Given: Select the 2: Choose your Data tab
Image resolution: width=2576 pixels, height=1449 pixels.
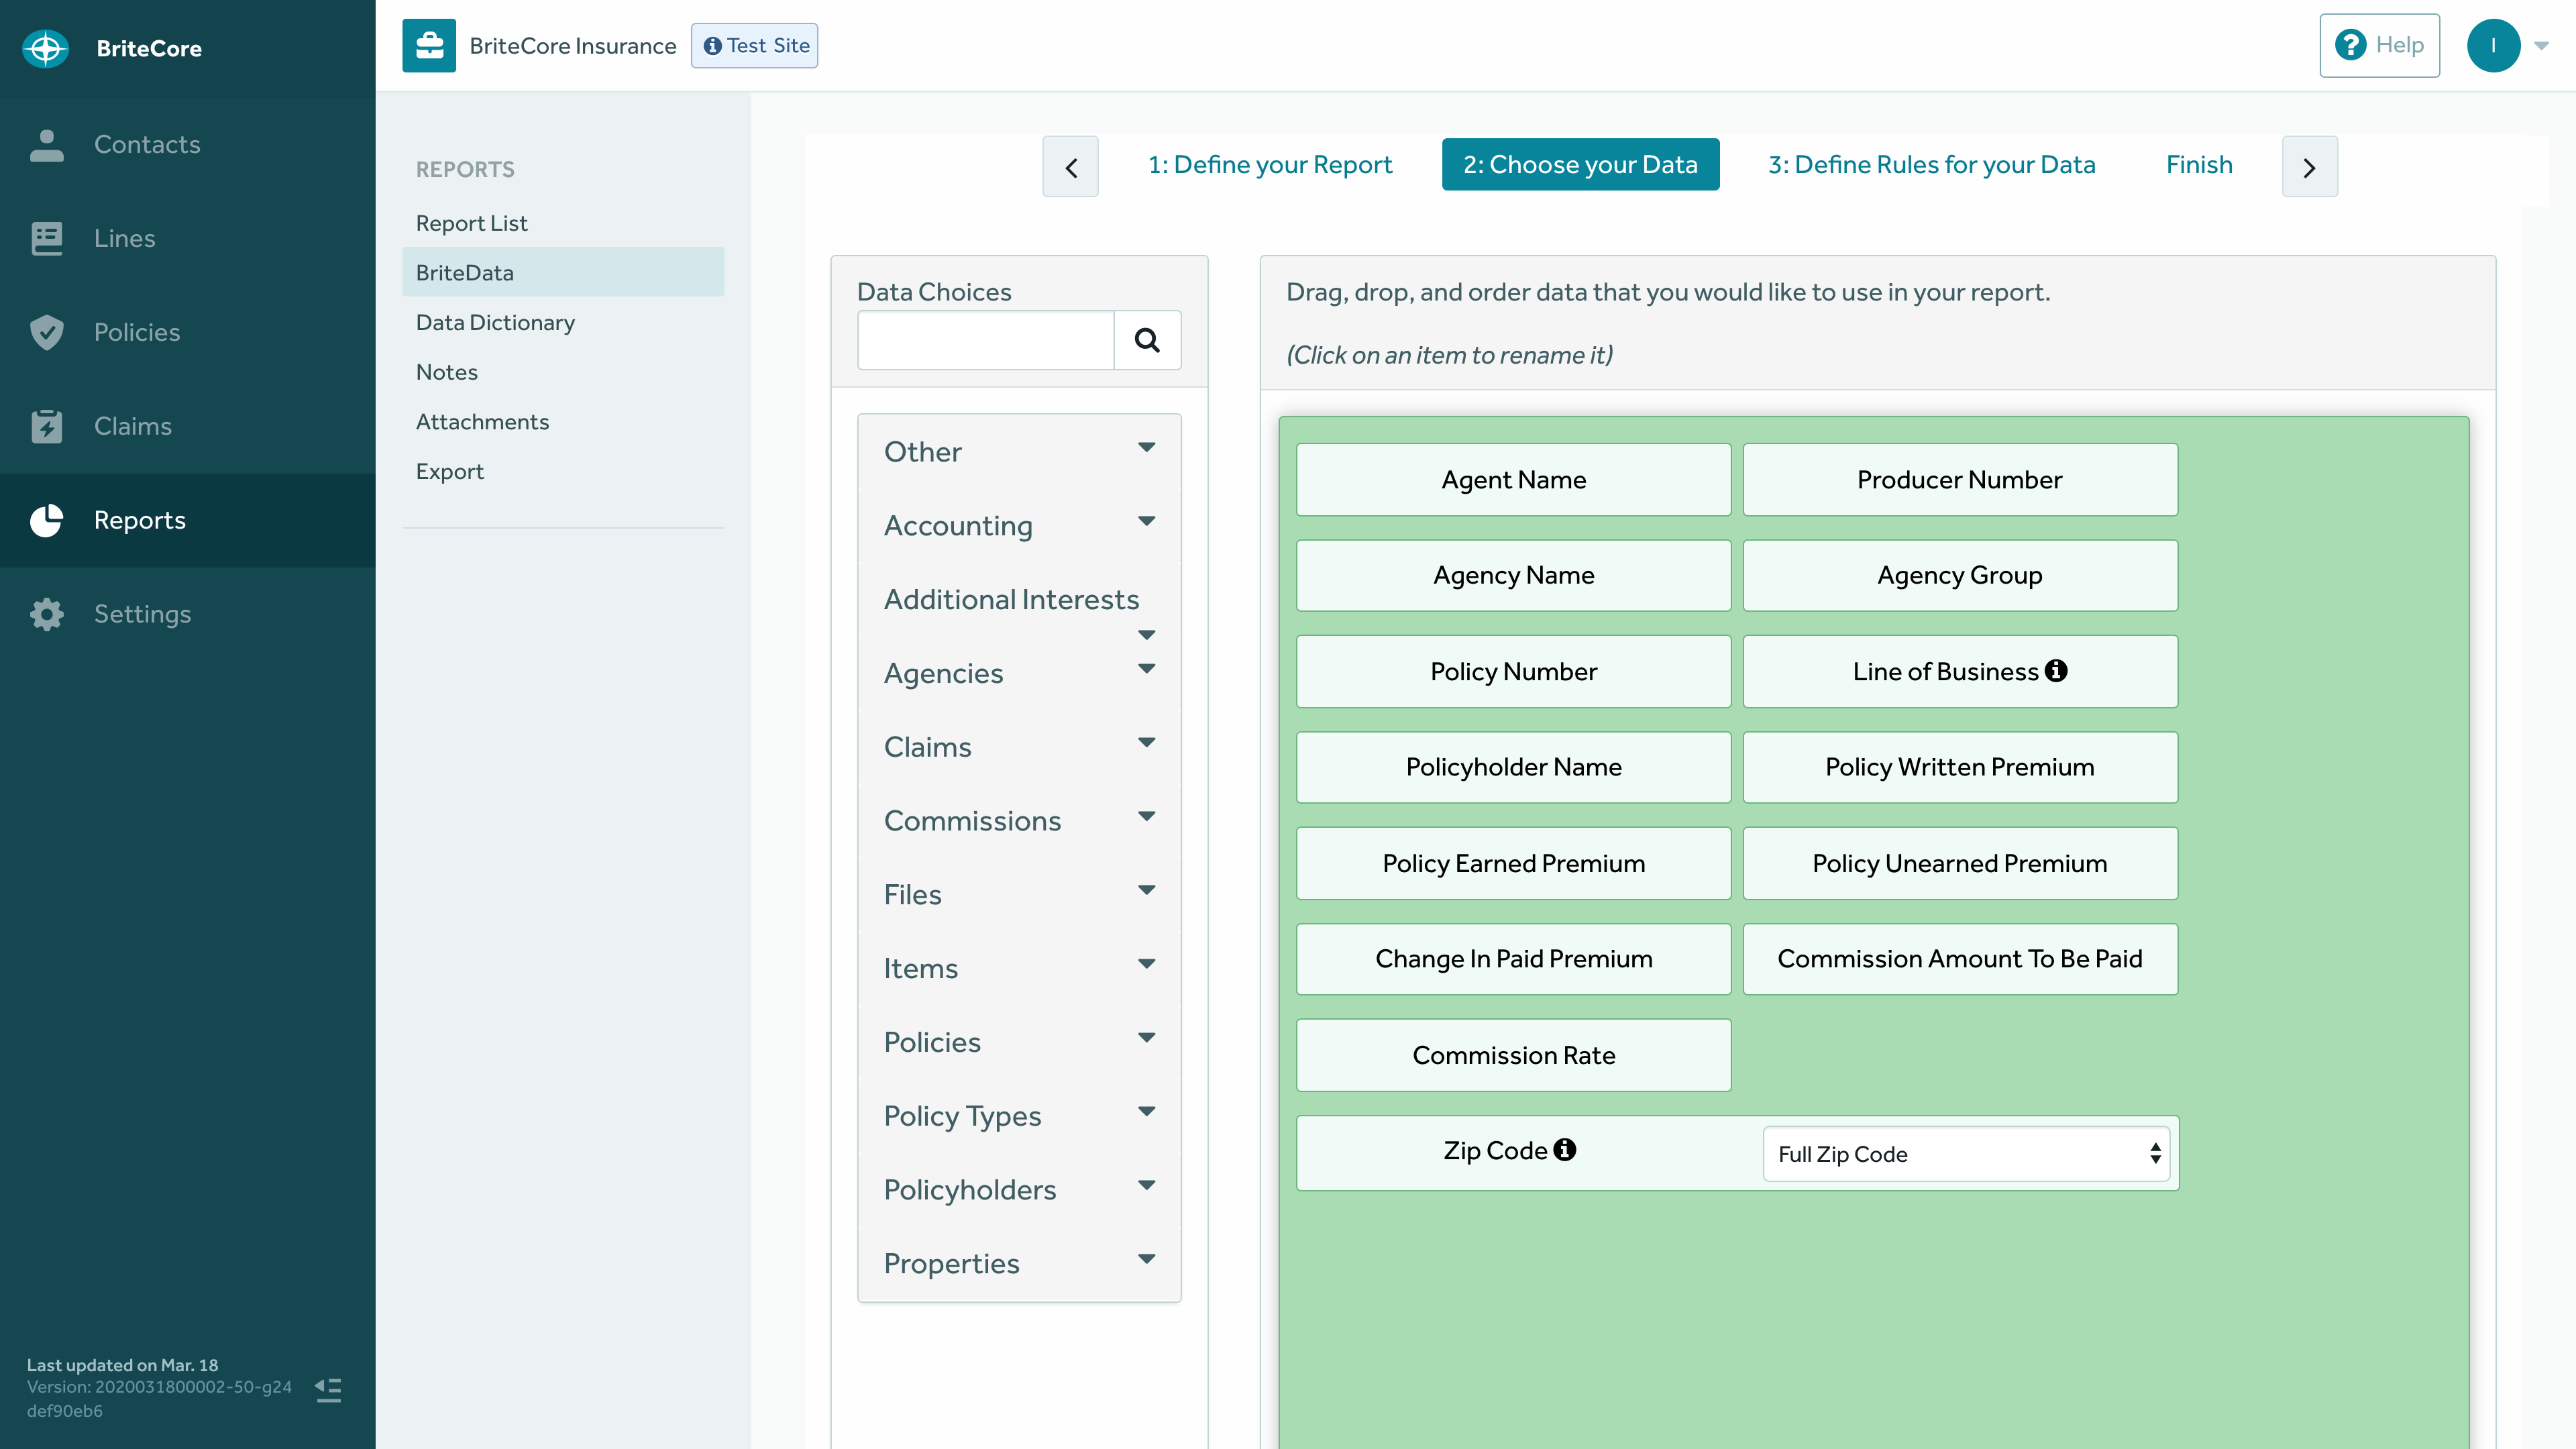Looking at the screenshot, I should tap(1580, 165).
